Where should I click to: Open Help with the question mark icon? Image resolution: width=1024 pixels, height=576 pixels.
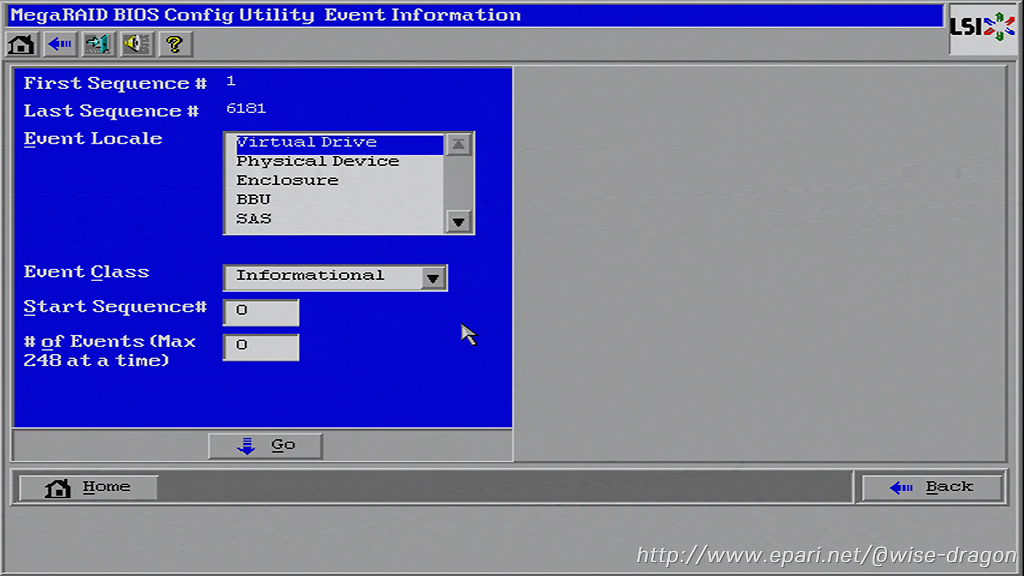pos(174,44)
